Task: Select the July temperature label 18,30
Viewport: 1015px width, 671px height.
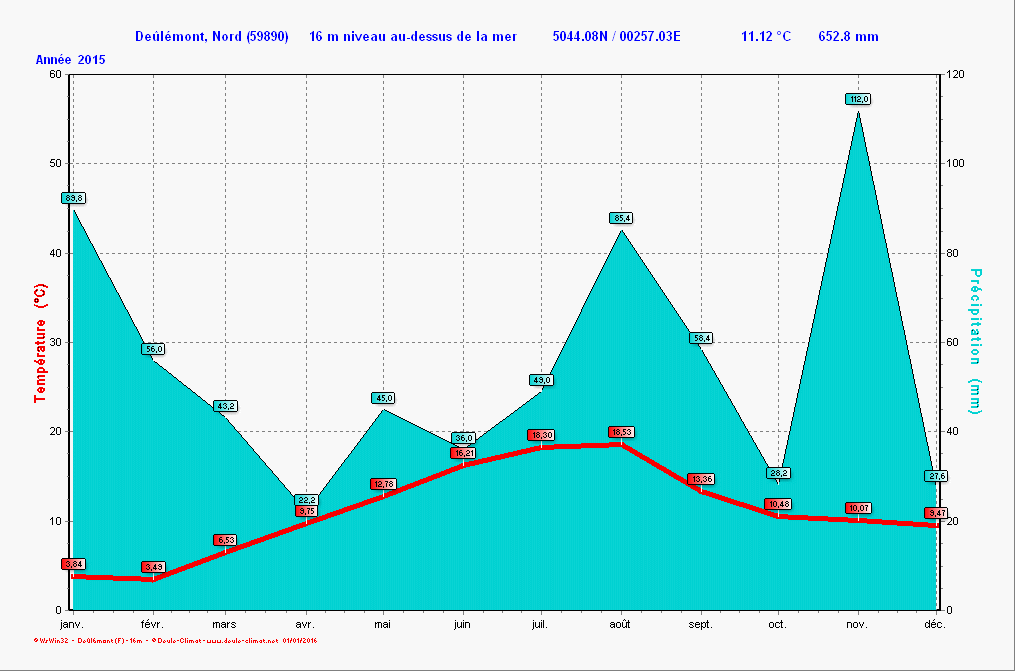Action: pyautogui.click(x=541, y=435)
